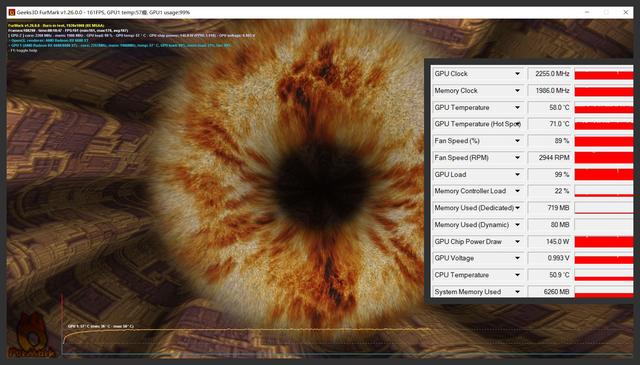The height and width of the screenshot is (365, 640).
Task: Close the FurMark window
Action: coord(625,13)
